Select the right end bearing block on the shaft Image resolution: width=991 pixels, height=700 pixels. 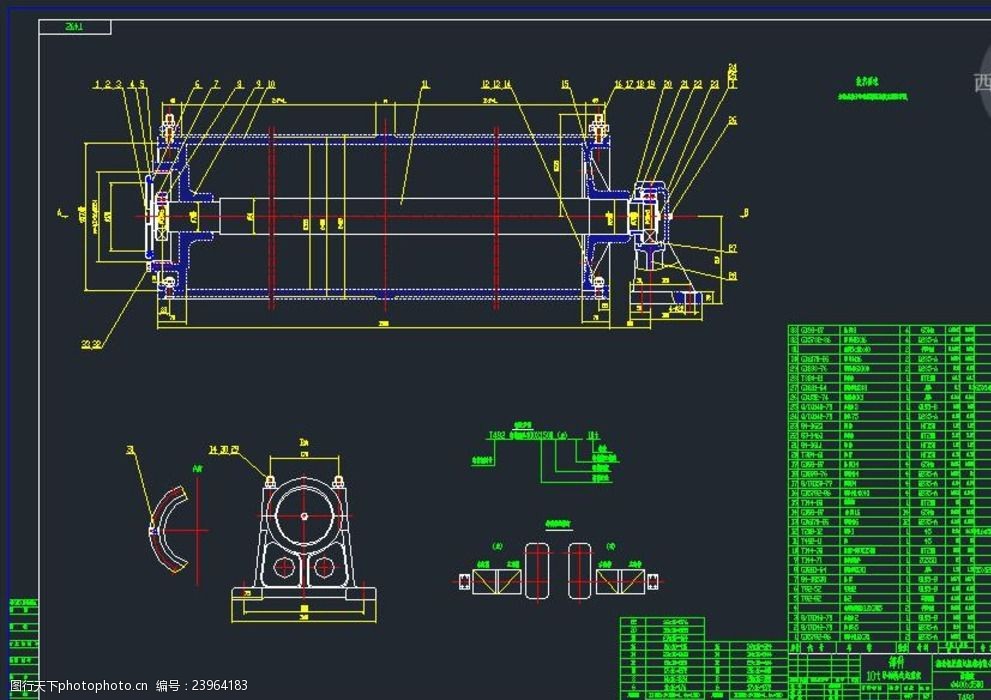650,215
